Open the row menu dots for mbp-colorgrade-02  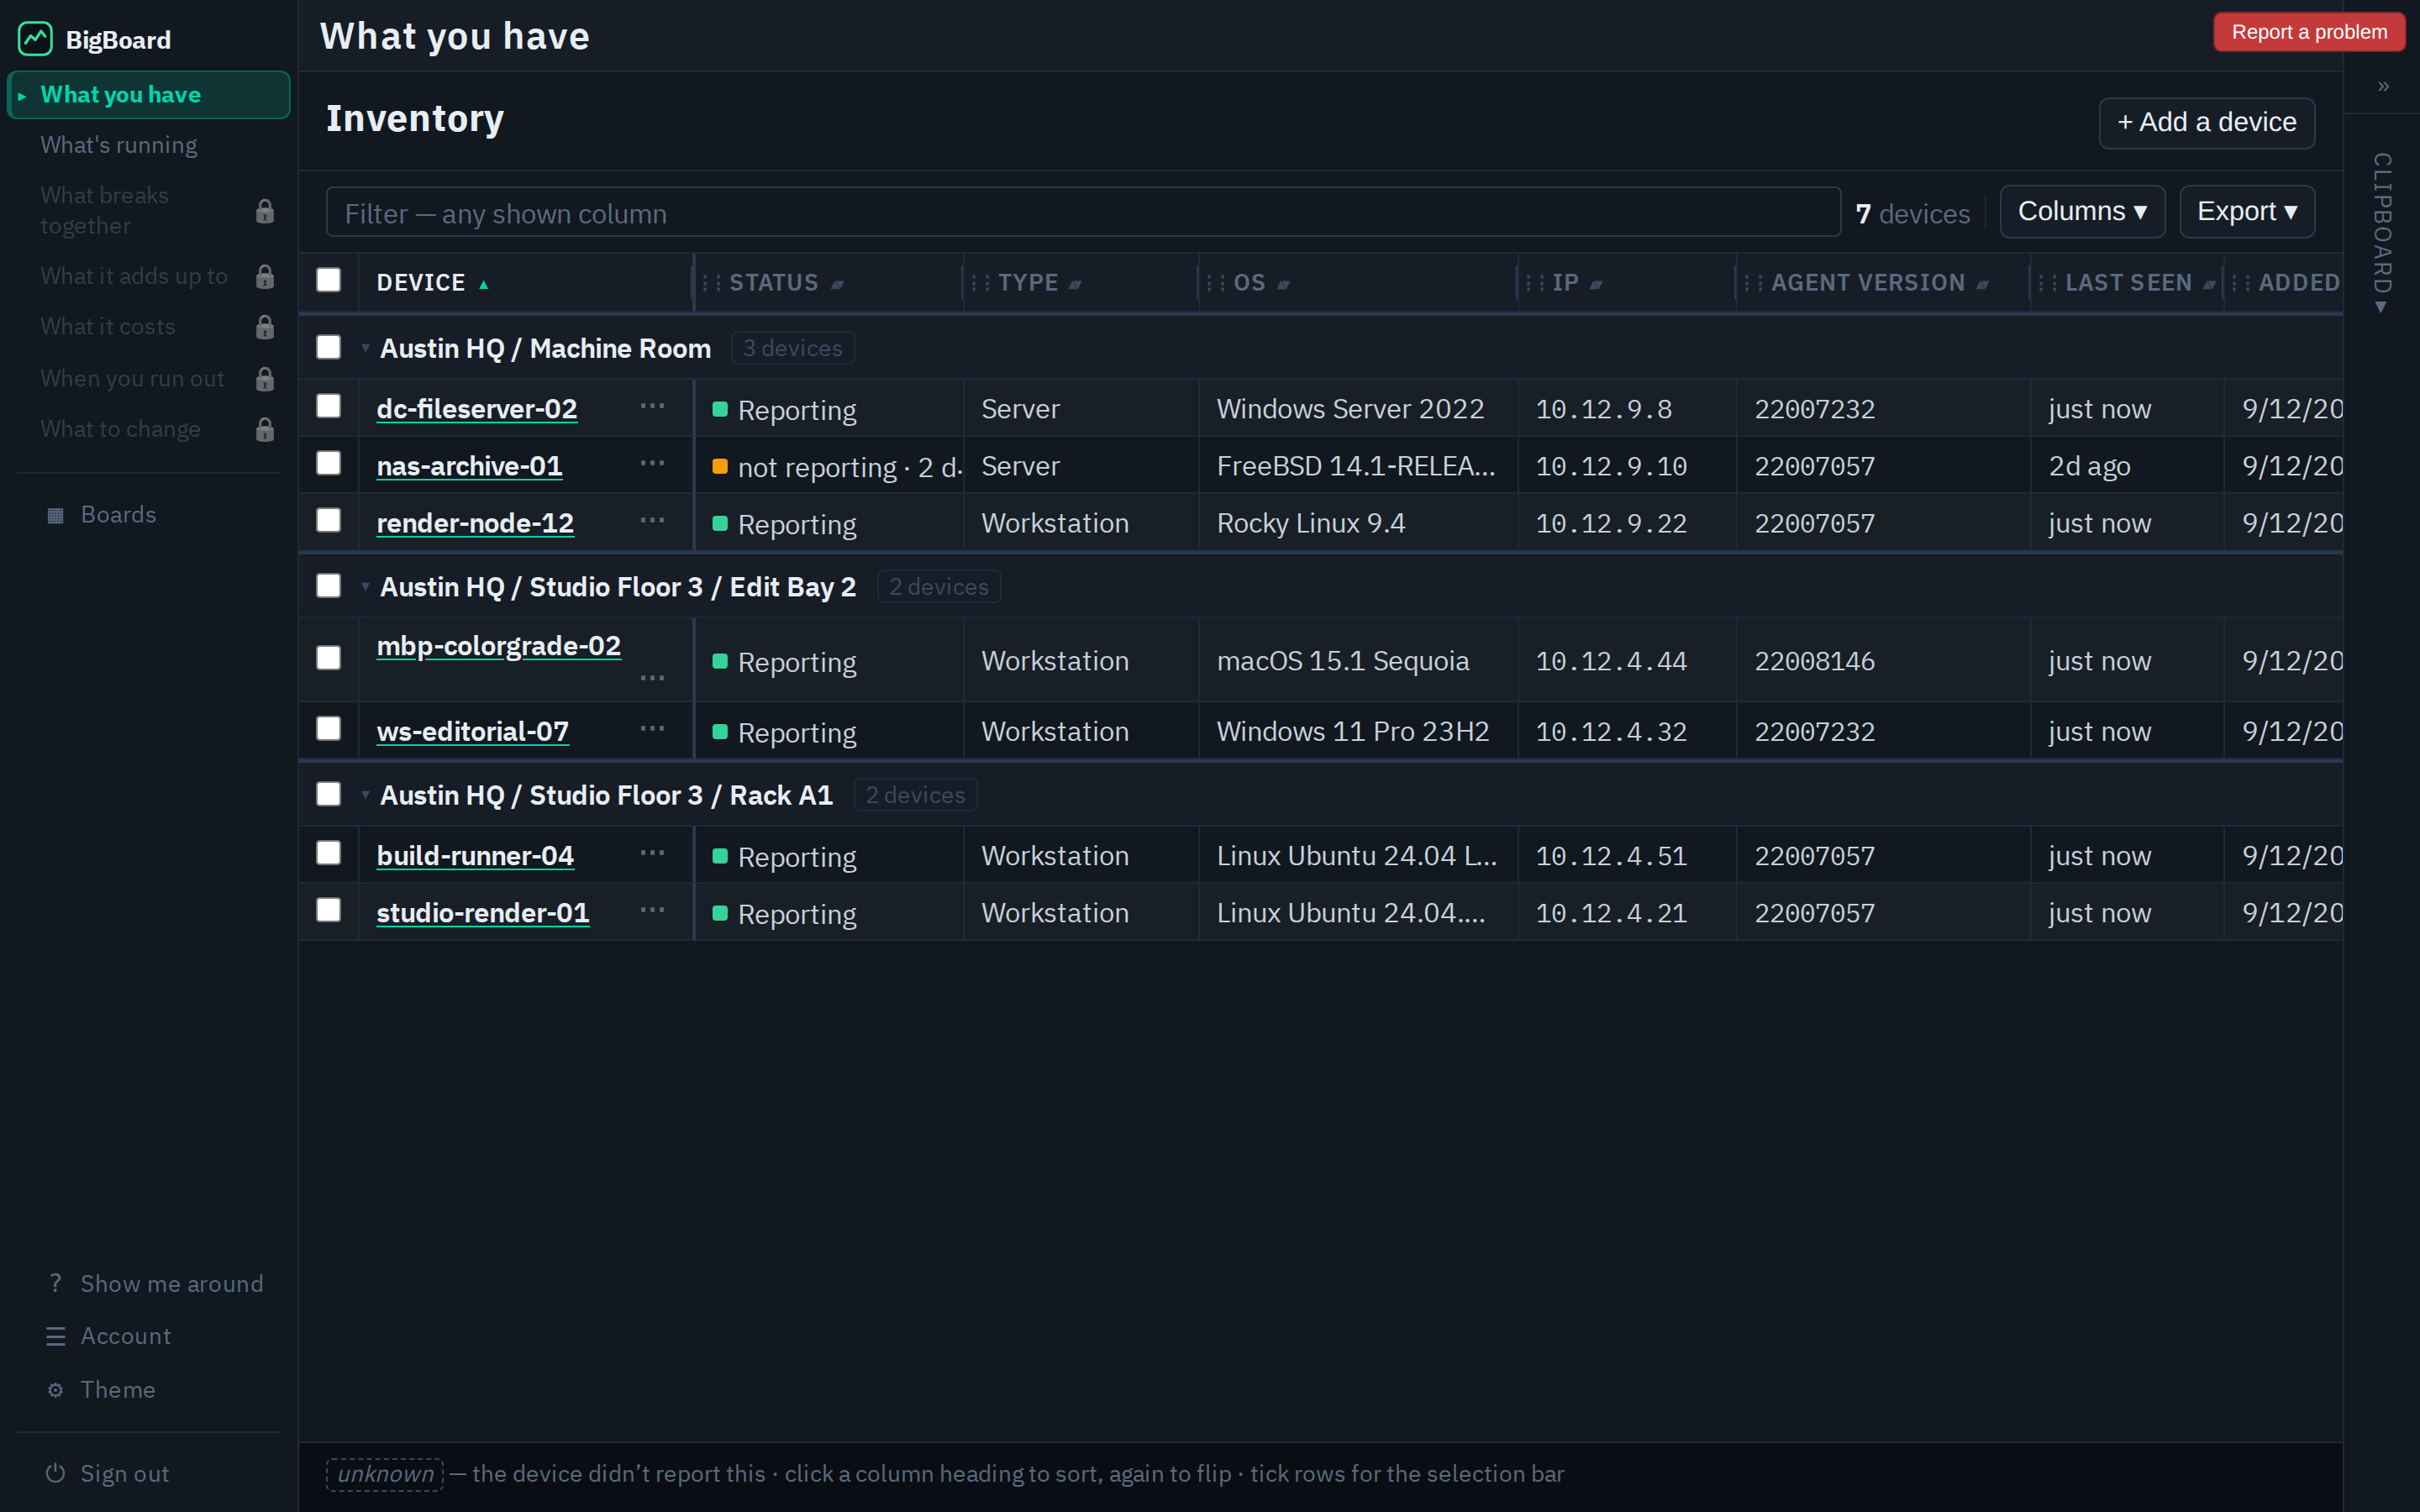point(652,678)
